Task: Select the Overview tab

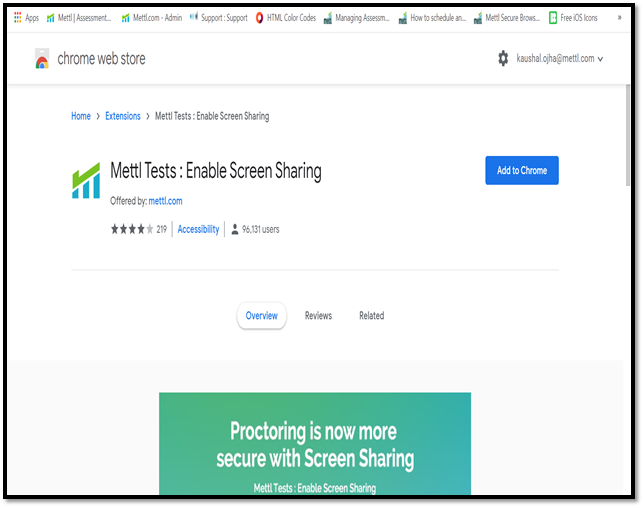Action: [x=262, y=316]
